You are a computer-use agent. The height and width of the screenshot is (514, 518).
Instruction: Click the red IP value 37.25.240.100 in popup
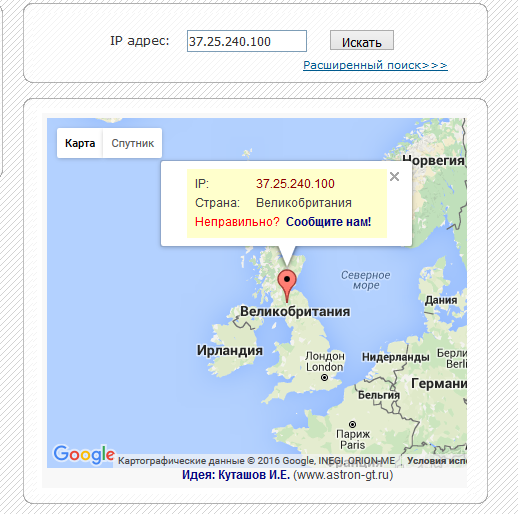pyautogui.click(x=295, y=184)
